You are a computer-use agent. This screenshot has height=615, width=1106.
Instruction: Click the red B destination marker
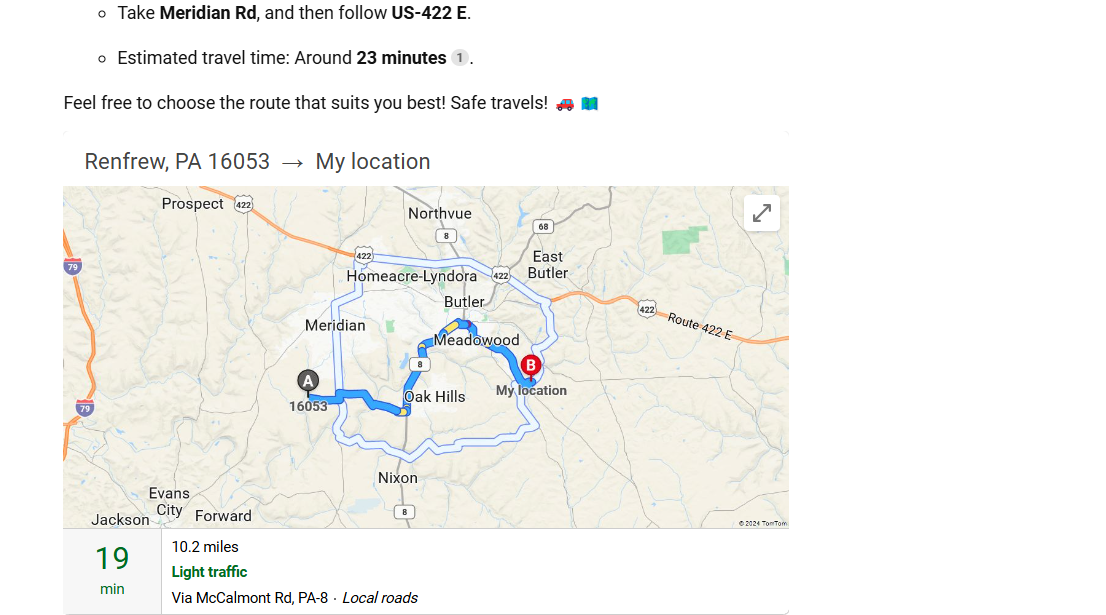point(531,366)
